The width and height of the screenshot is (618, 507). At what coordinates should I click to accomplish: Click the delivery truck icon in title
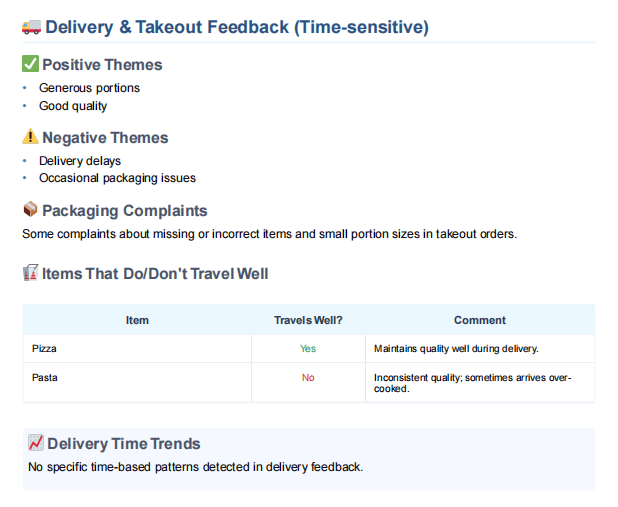pyautogui.click(x=32, y=27)
